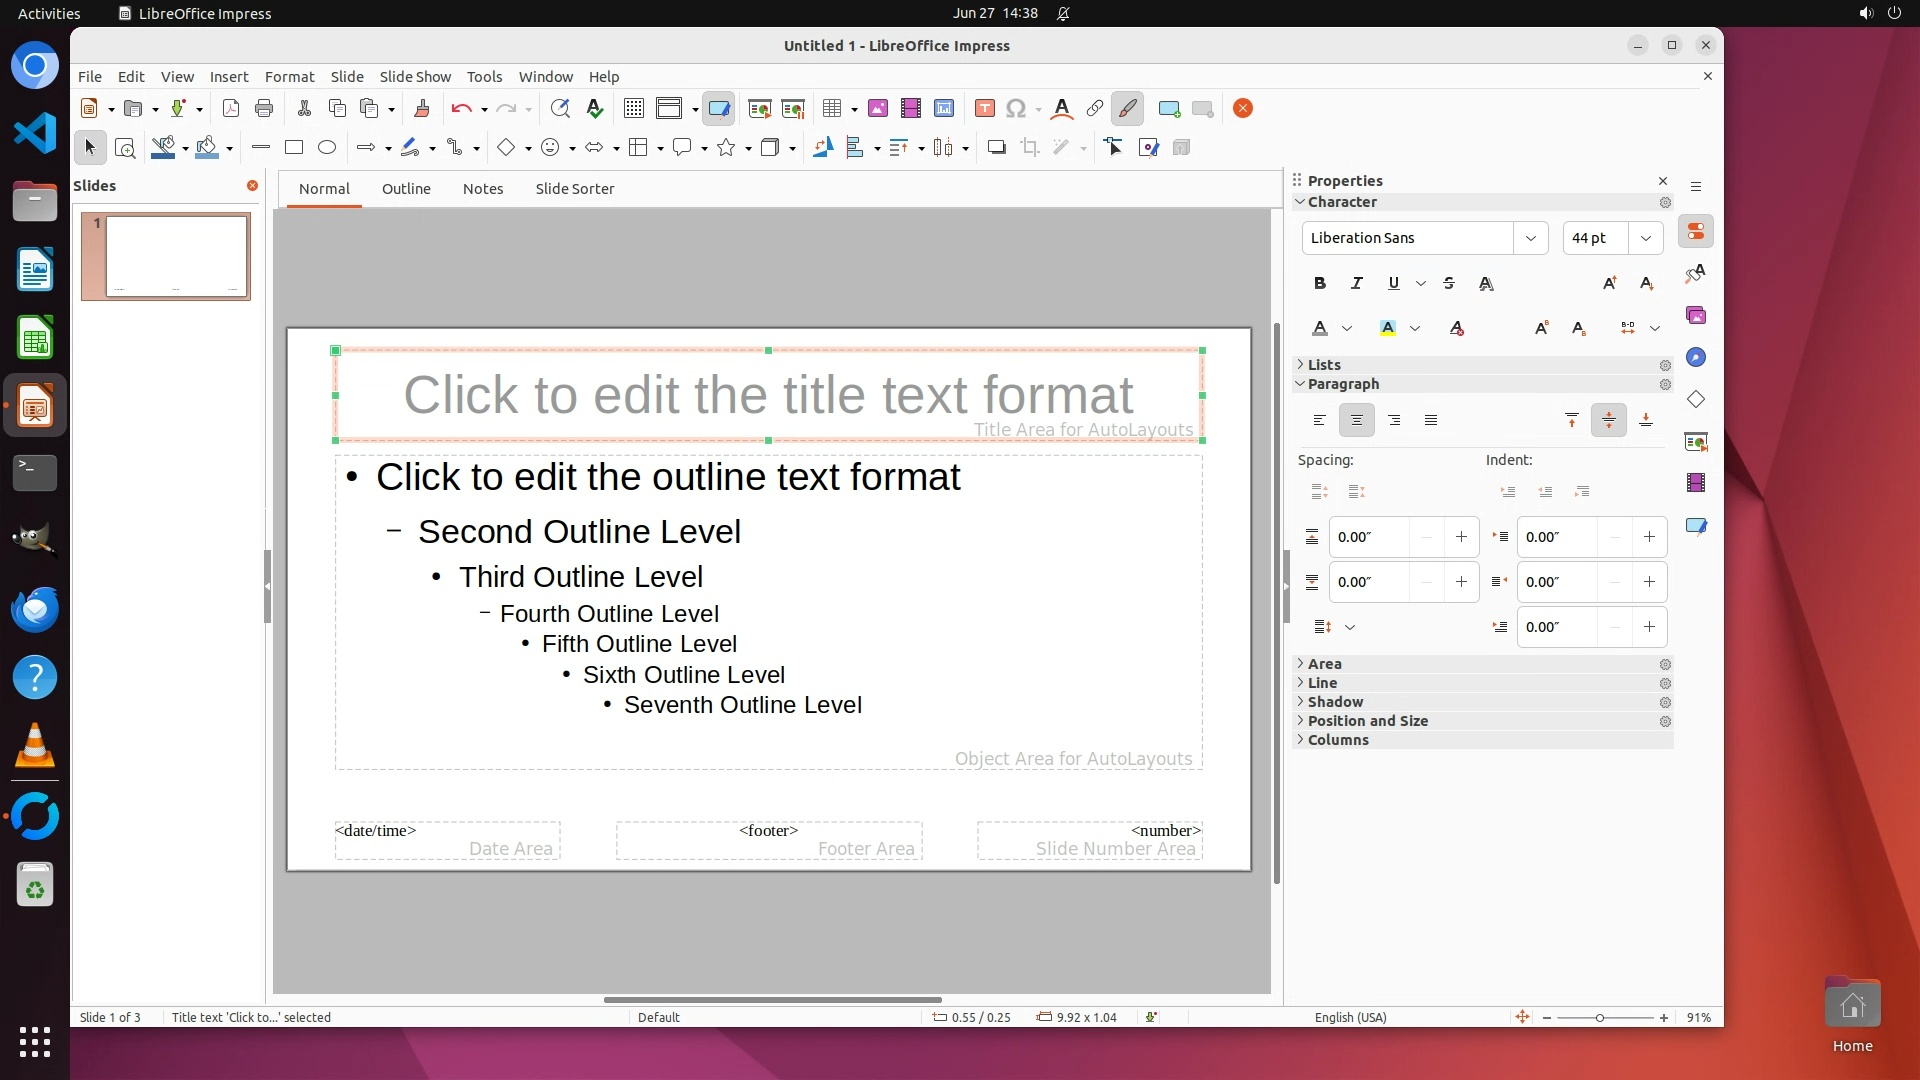
Task: Export directly as PDF icon
Action: [230, 109]
